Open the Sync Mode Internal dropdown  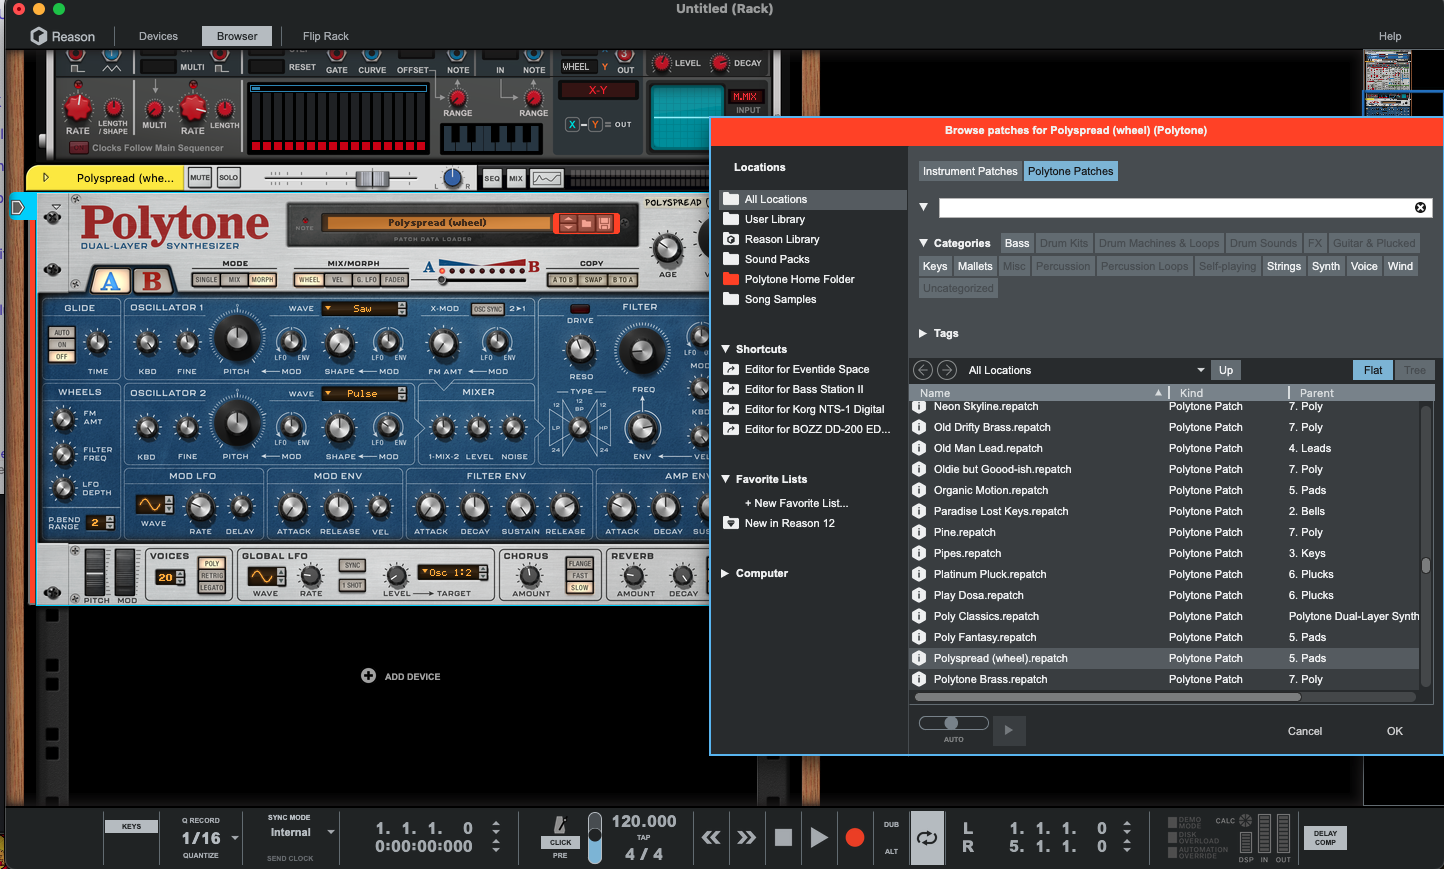pyautogui.click(x=331, y=832)
